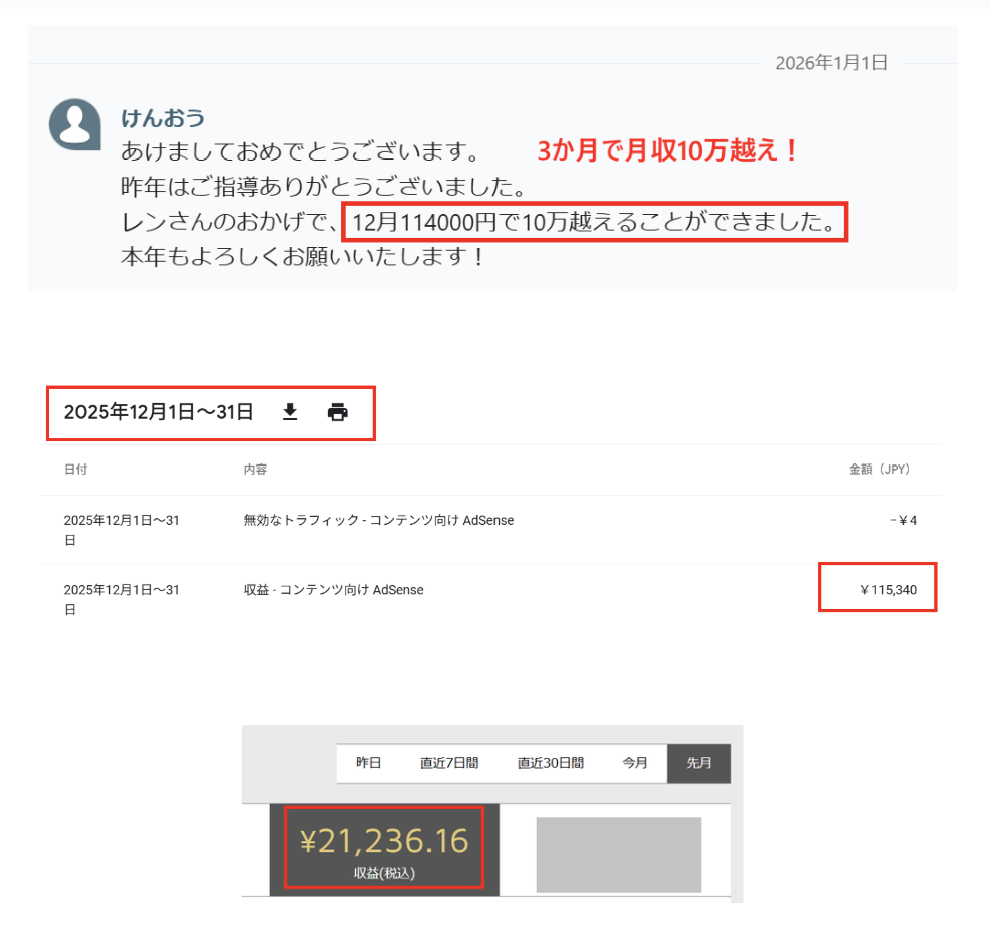The height and width of the screenshot is (926, 990).
Task: Select the 直近7日間 tab
Action: click(449, 763)
